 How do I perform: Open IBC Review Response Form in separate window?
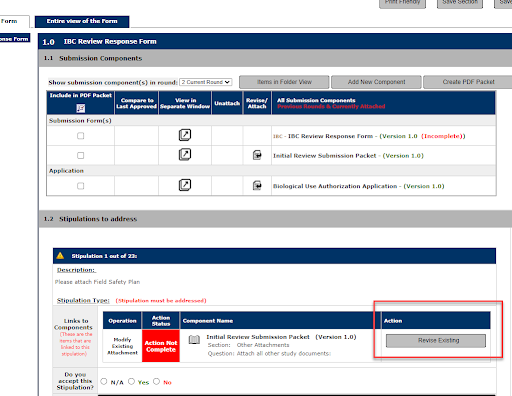coord(185,135)
